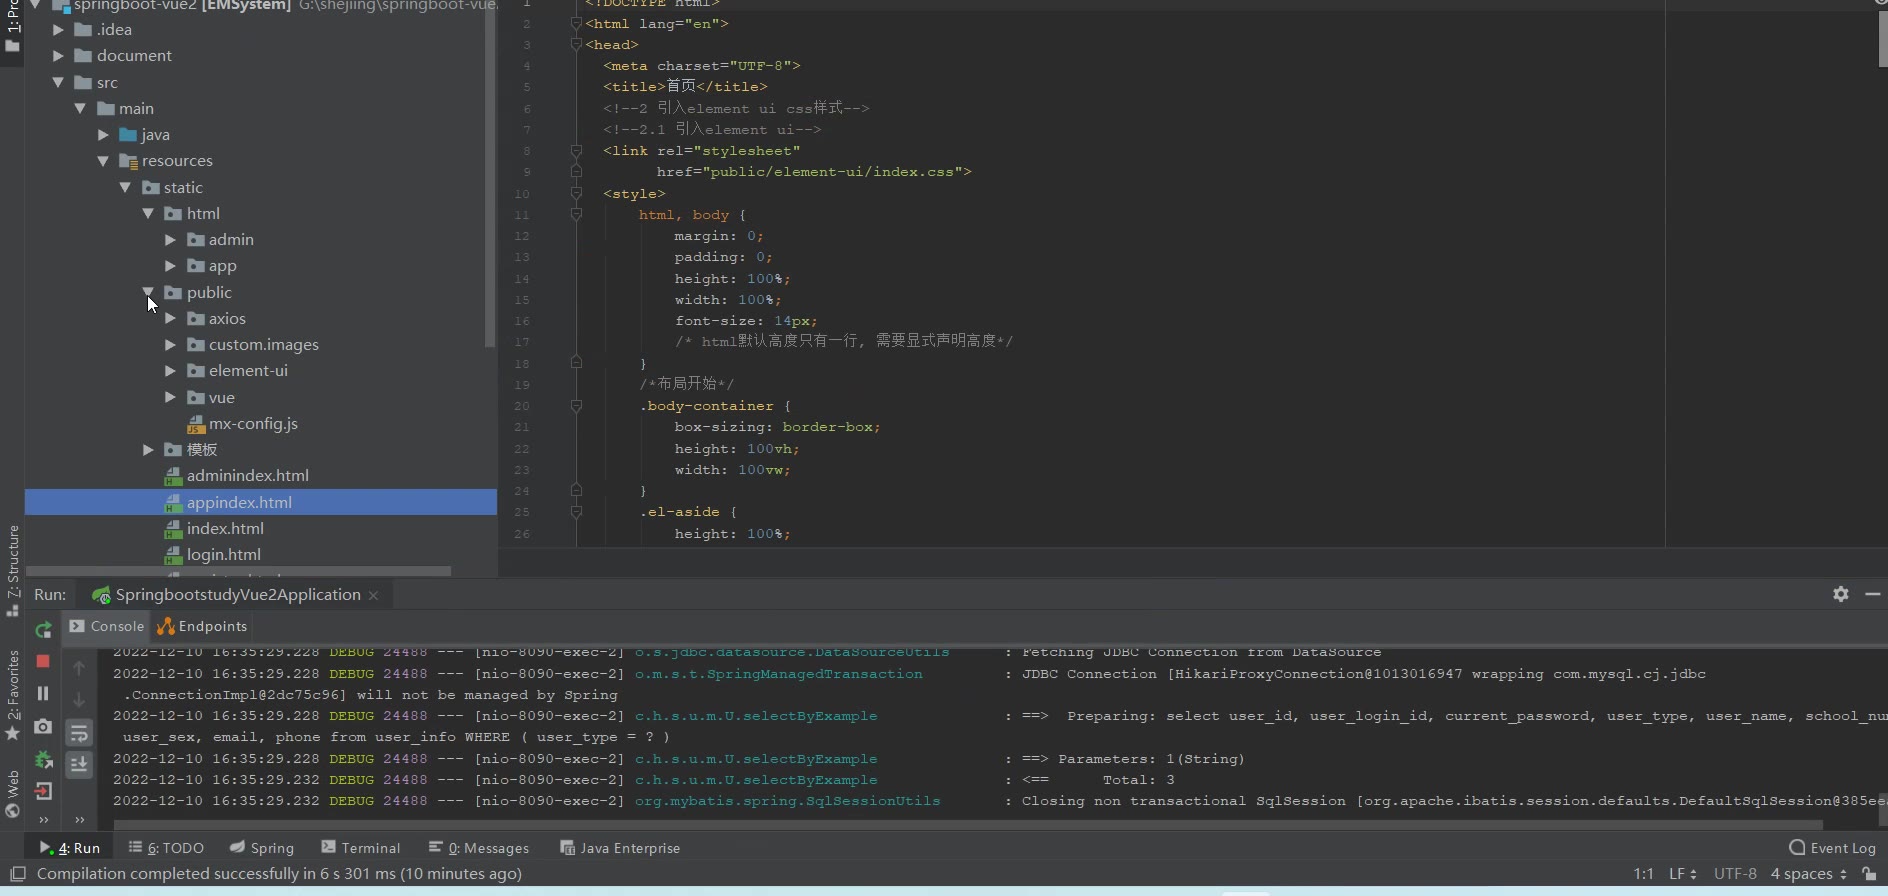Click the red Exit icon in Run toolbar

click(x=43, y=791)
